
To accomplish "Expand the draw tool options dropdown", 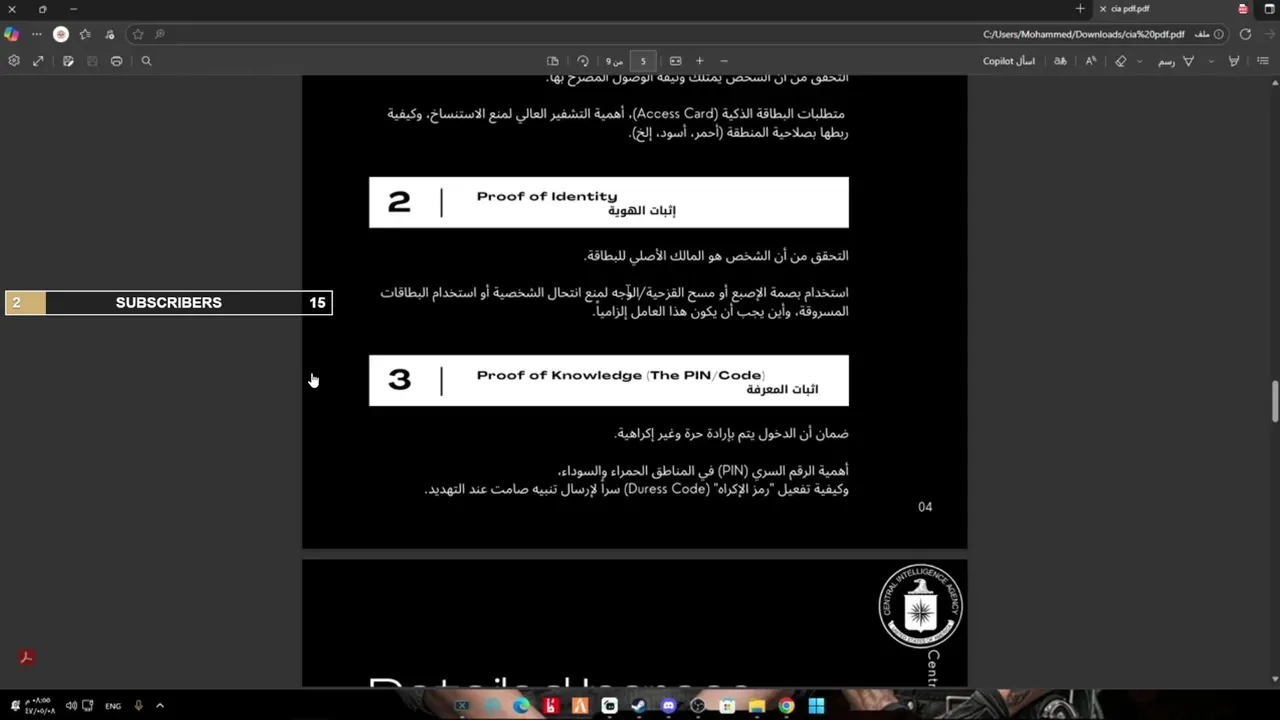I will [1140, 61].
